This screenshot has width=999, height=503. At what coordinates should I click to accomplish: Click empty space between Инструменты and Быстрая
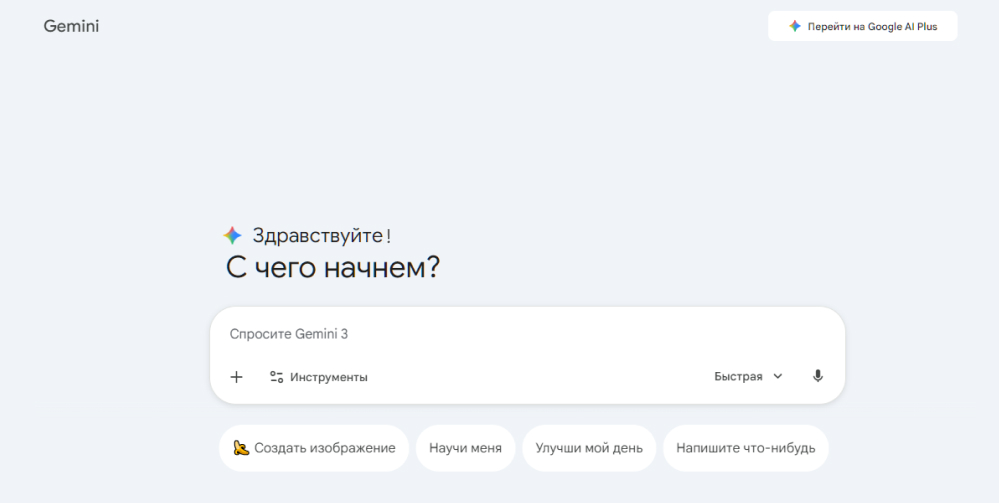(x=540, y=377)
